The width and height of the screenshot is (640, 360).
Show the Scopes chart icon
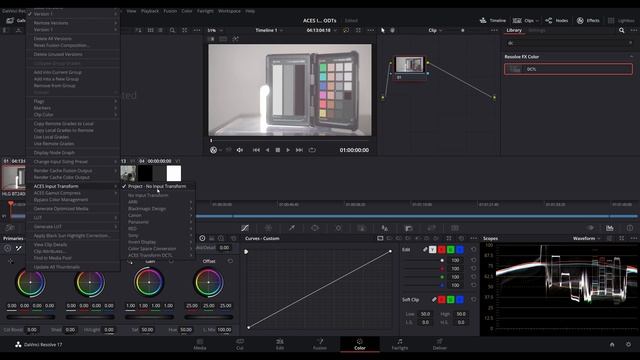click(x=609, y=228)
